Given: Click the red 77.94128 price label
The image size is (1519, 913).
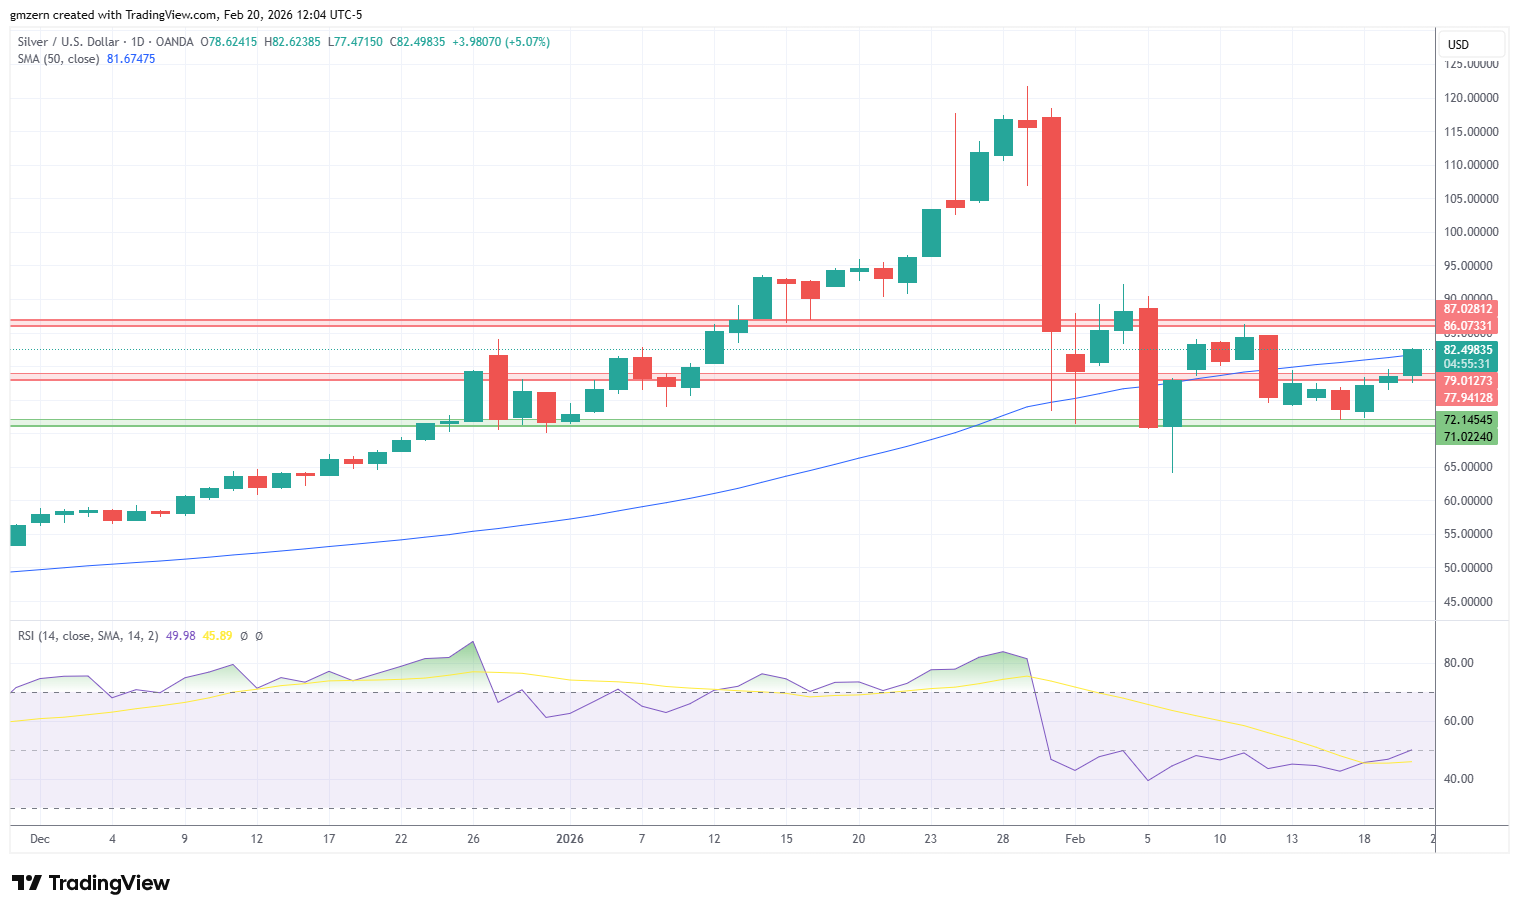Looking at the screenshot, I should [x=1468, y=398].
